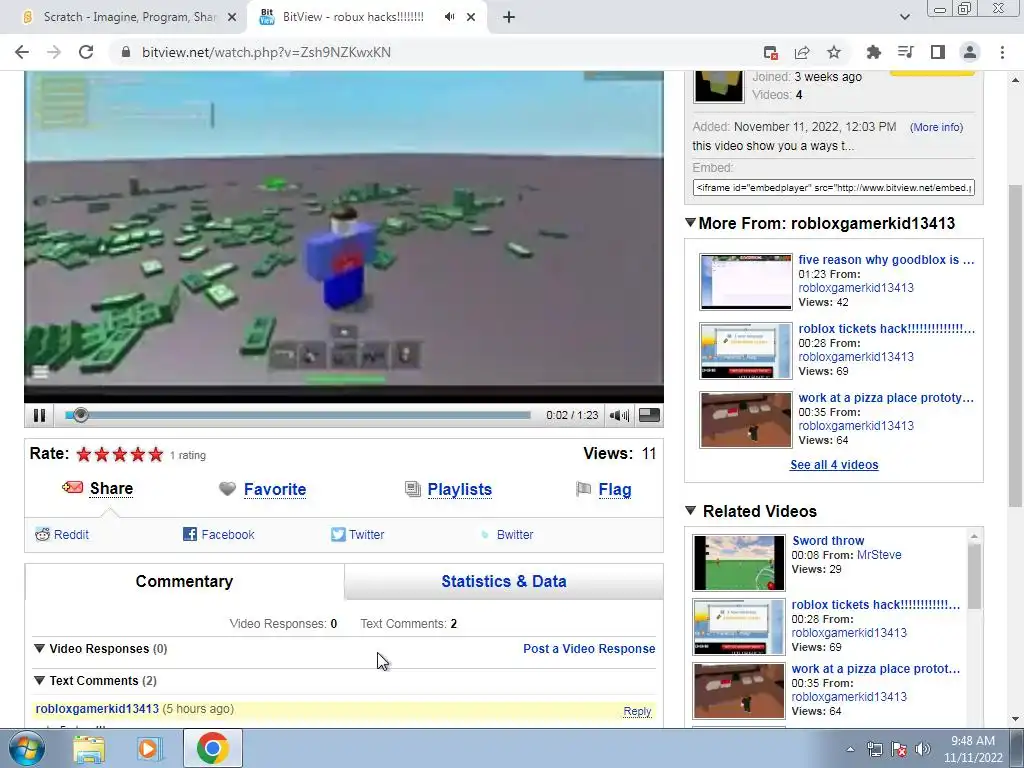Viewport: 1024px width, 768px height.
Task: Click the embed code input field
Action: [834, 187]
